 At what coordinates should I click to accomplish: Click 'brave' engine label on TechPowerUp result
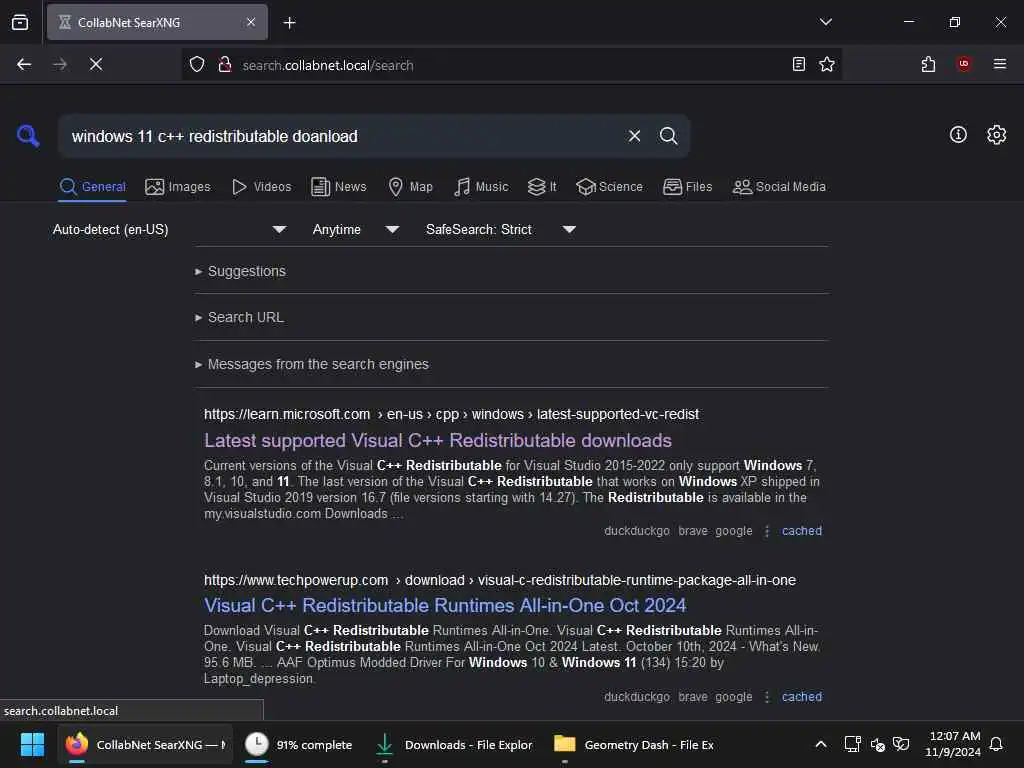[693, 697]
